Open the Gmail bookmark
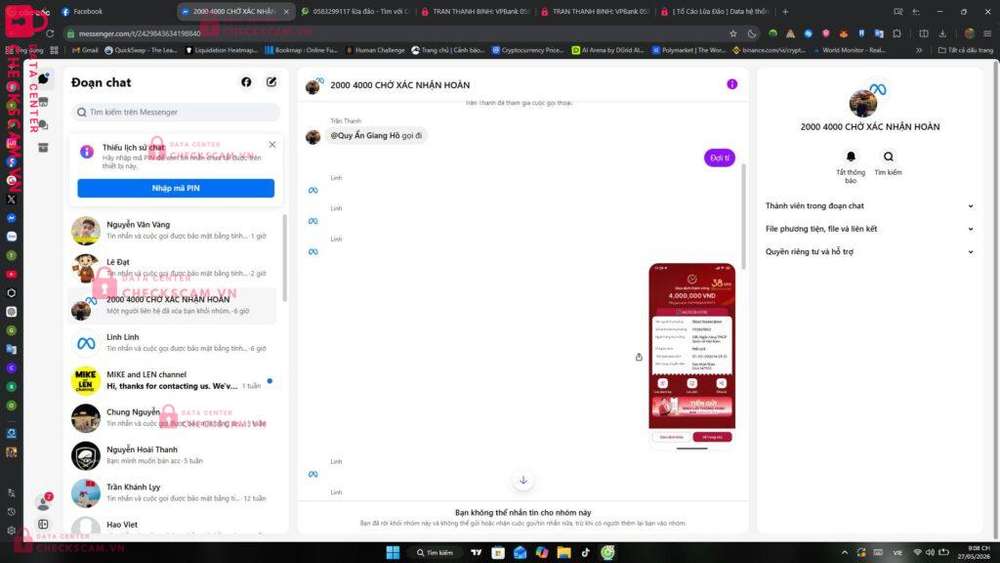 tap(85, 50)
